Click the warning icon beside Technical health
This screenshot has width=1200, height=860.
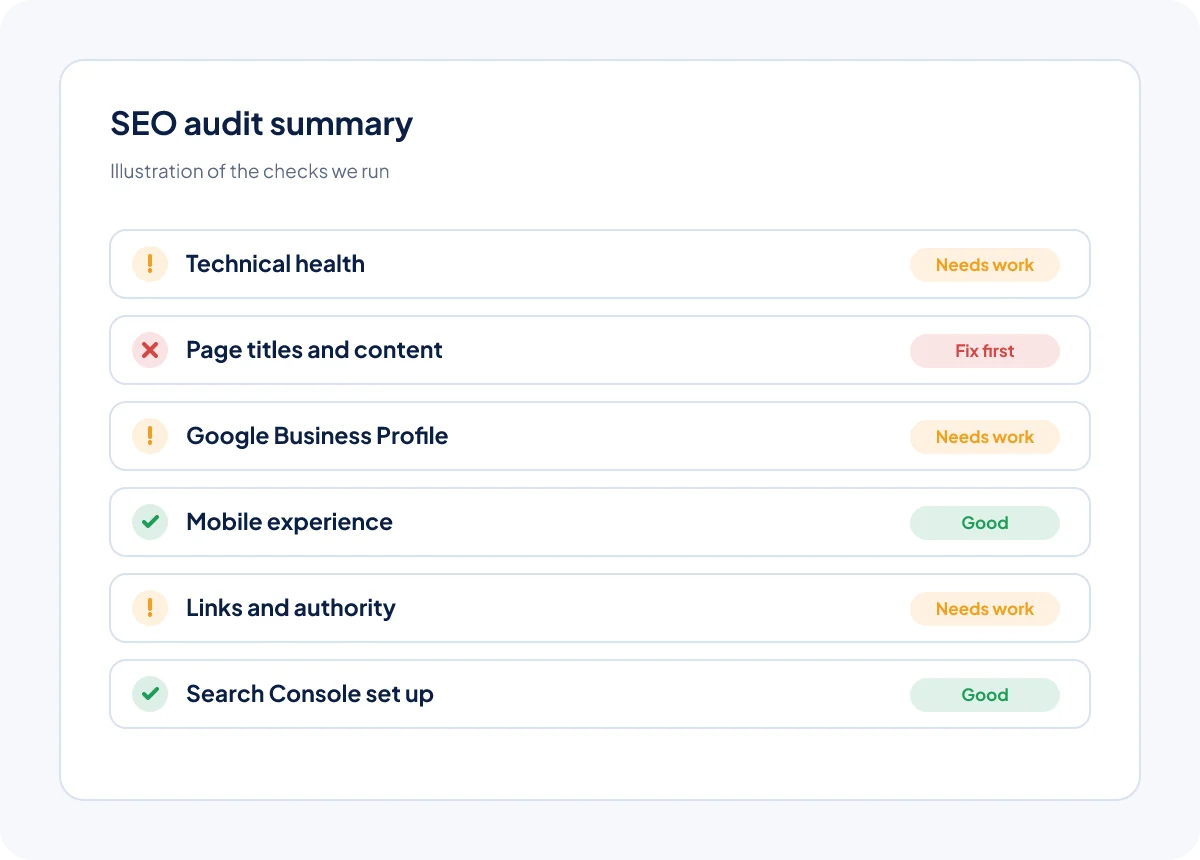coord(150,264)
